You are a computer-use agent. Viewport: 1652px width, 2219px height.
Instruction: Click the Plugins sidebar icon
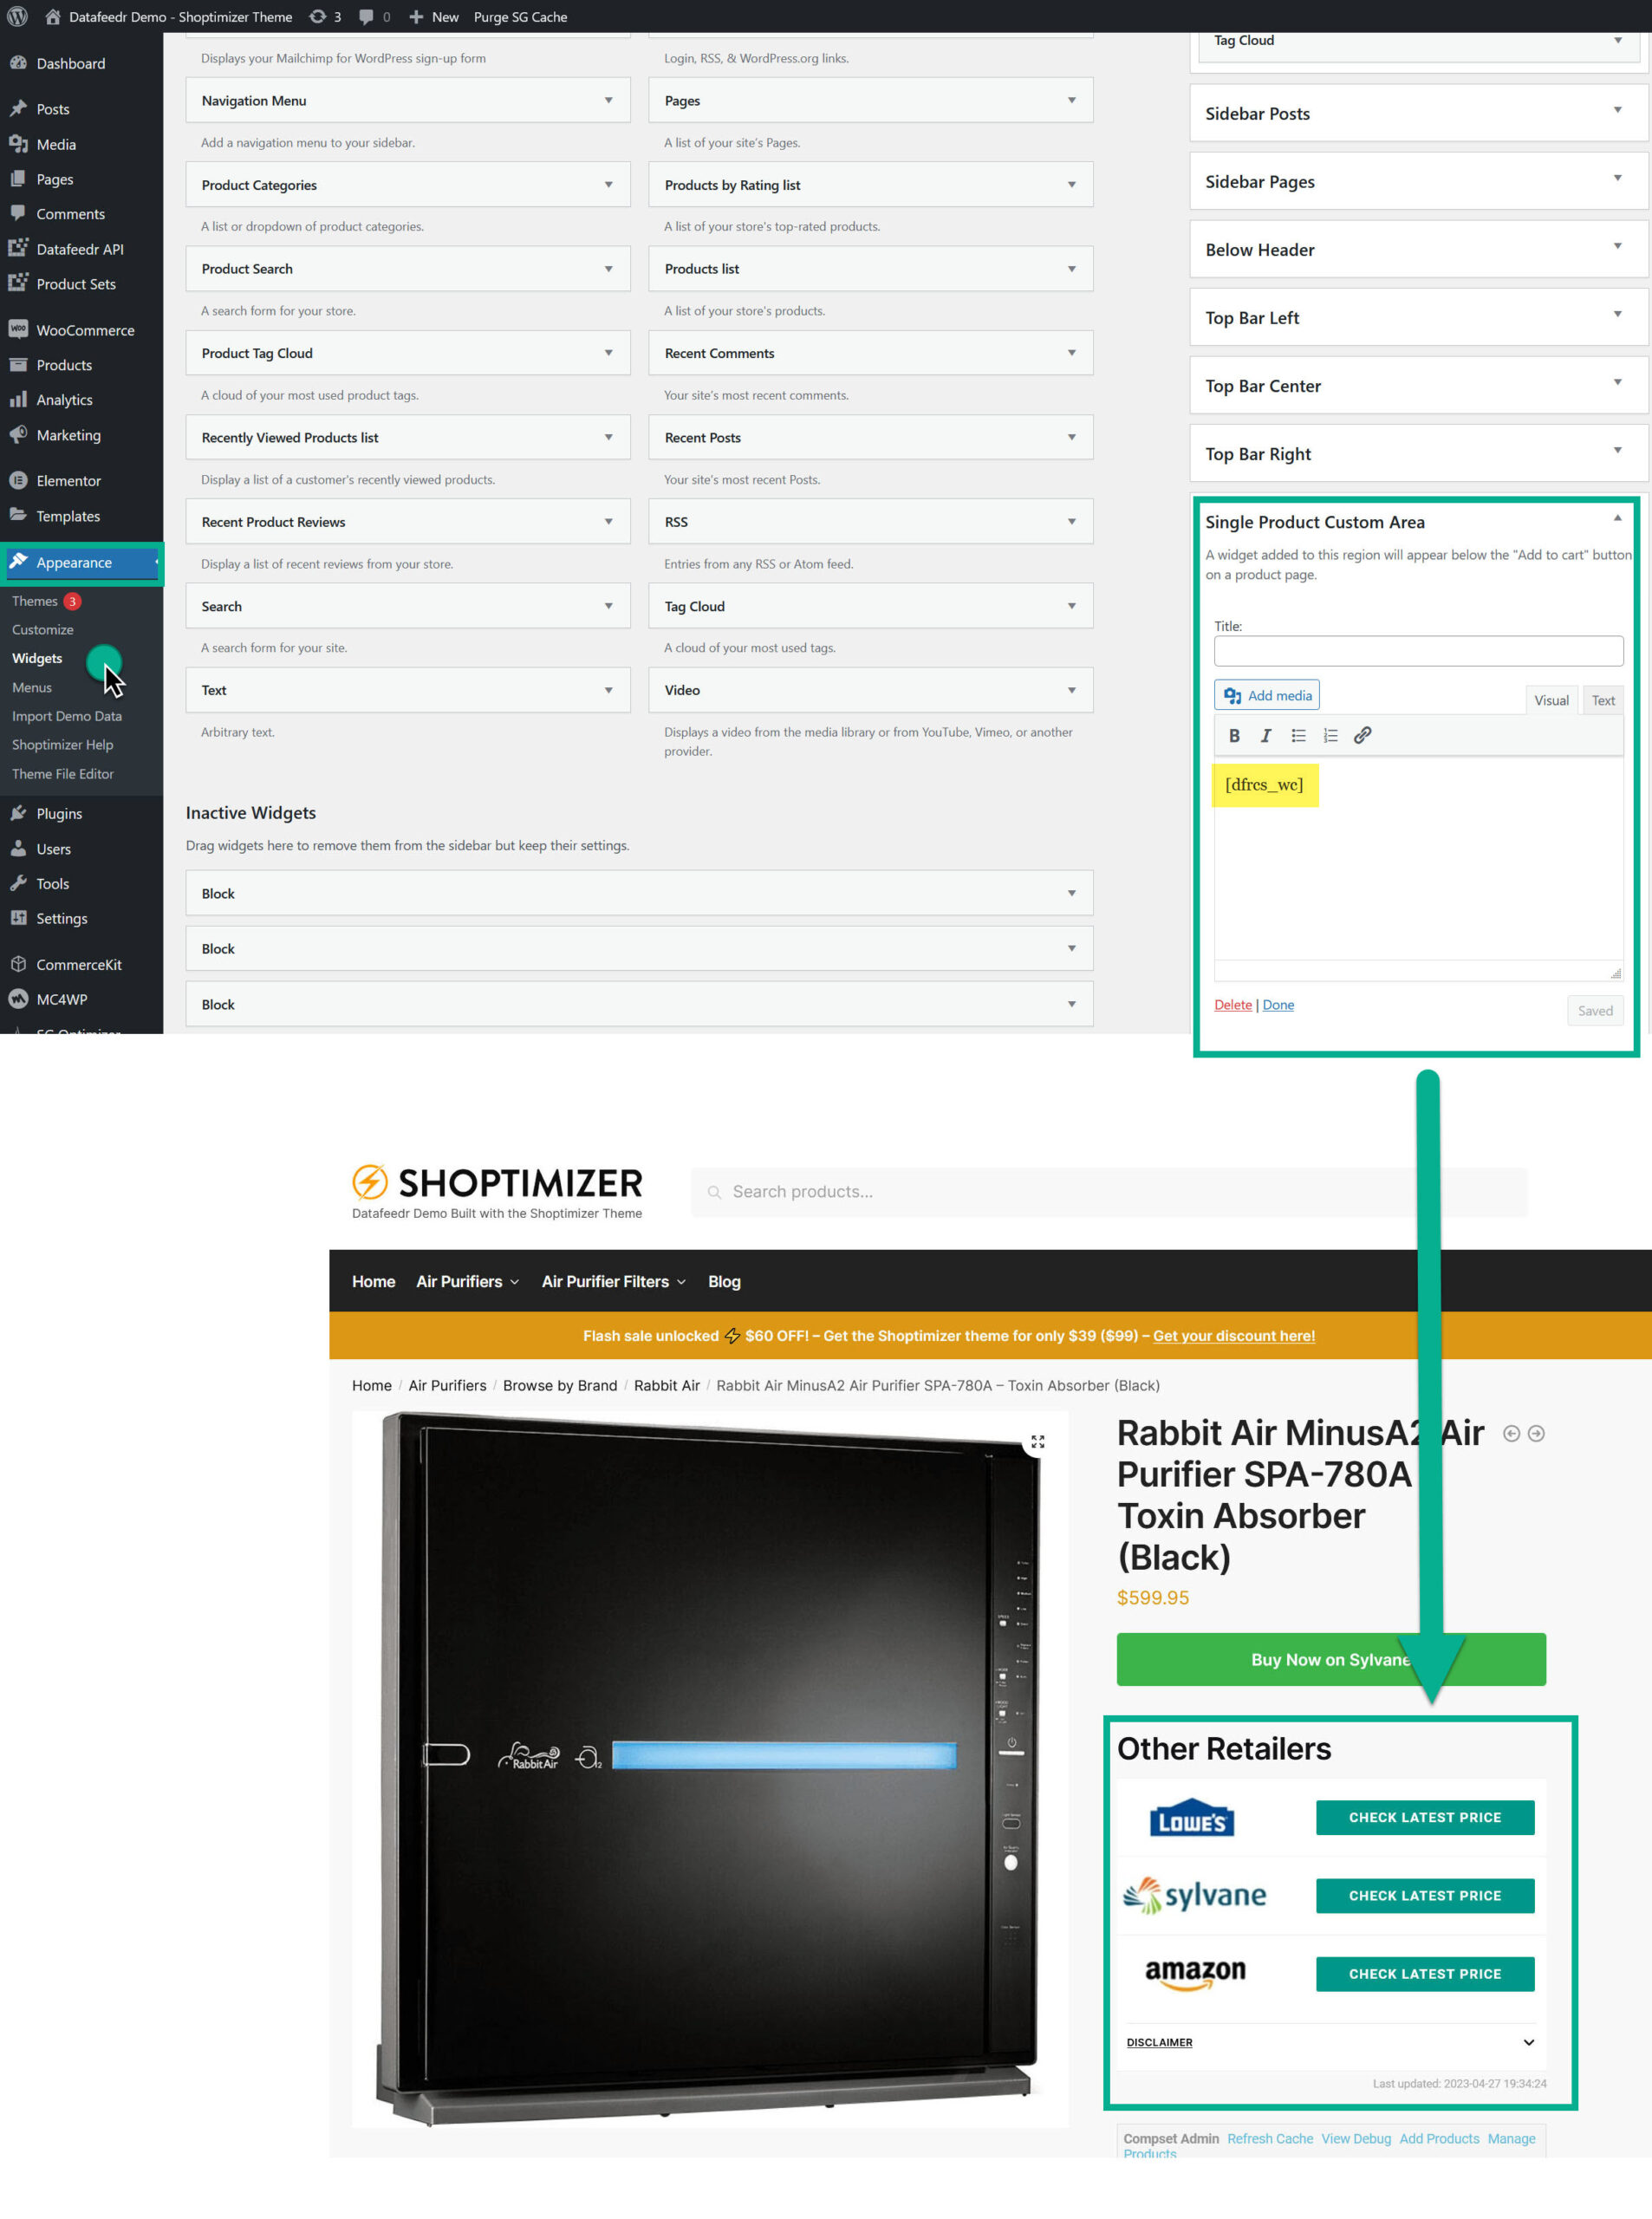click(x=18, y=813)
